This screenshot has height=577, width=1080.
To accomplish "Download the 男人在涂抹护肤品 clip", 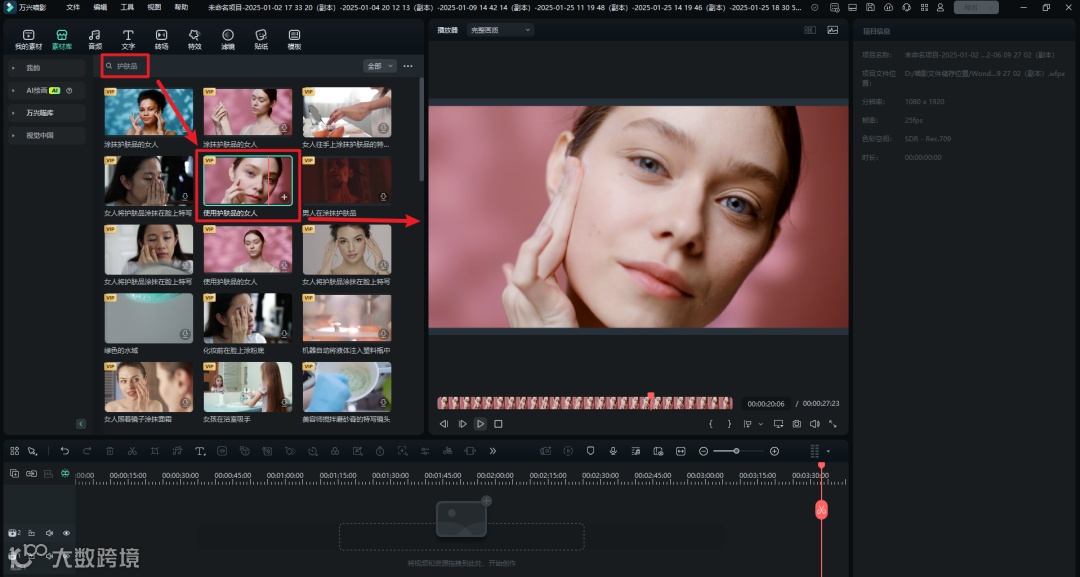I will [383, 197].
